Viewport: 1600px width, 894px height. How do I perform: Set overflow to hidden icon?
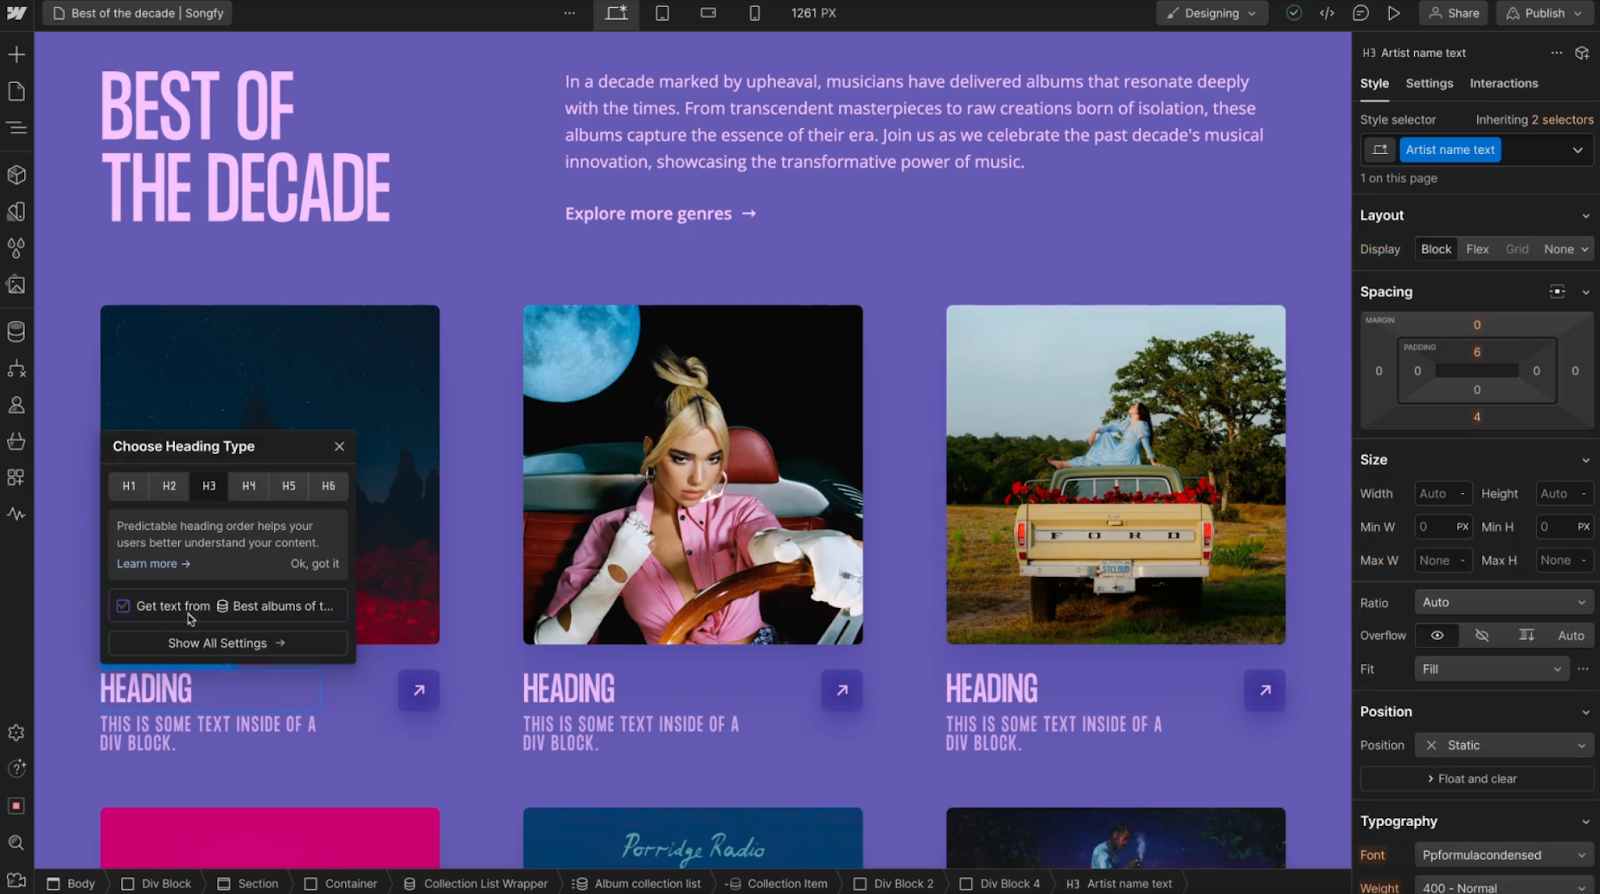pos(1482,636)
